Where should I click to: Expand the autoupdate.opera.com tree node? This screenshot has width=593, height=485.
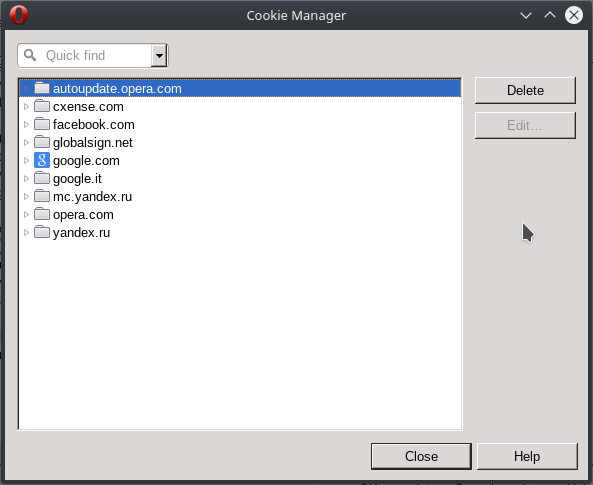26,89
